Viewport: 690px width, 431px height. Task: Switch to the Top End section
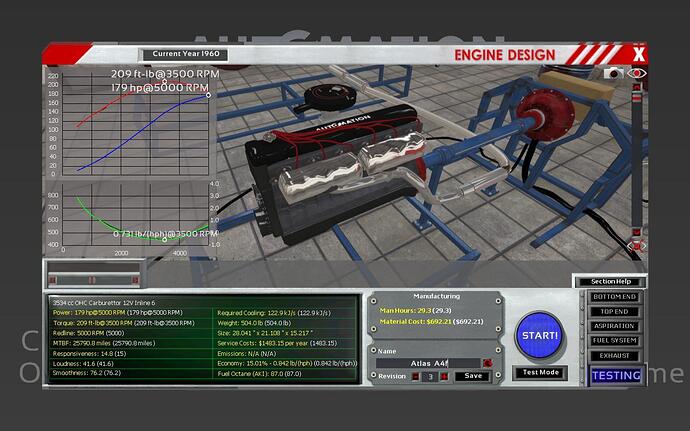[x=614, y=311]
